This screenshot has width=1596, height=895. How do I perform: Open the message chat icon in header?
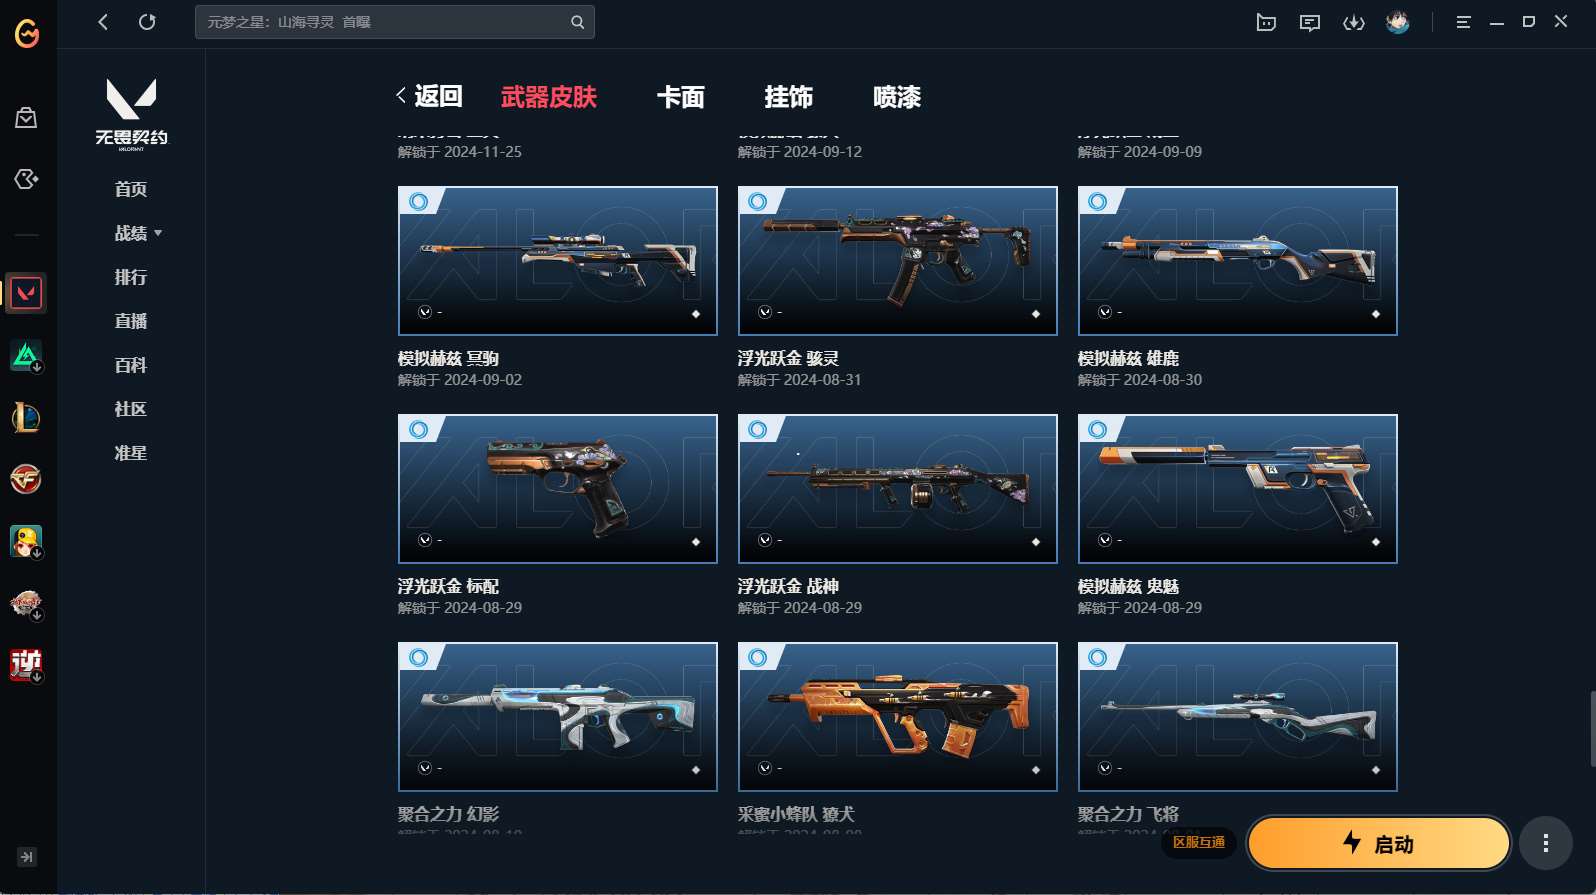click(1310, 22)
